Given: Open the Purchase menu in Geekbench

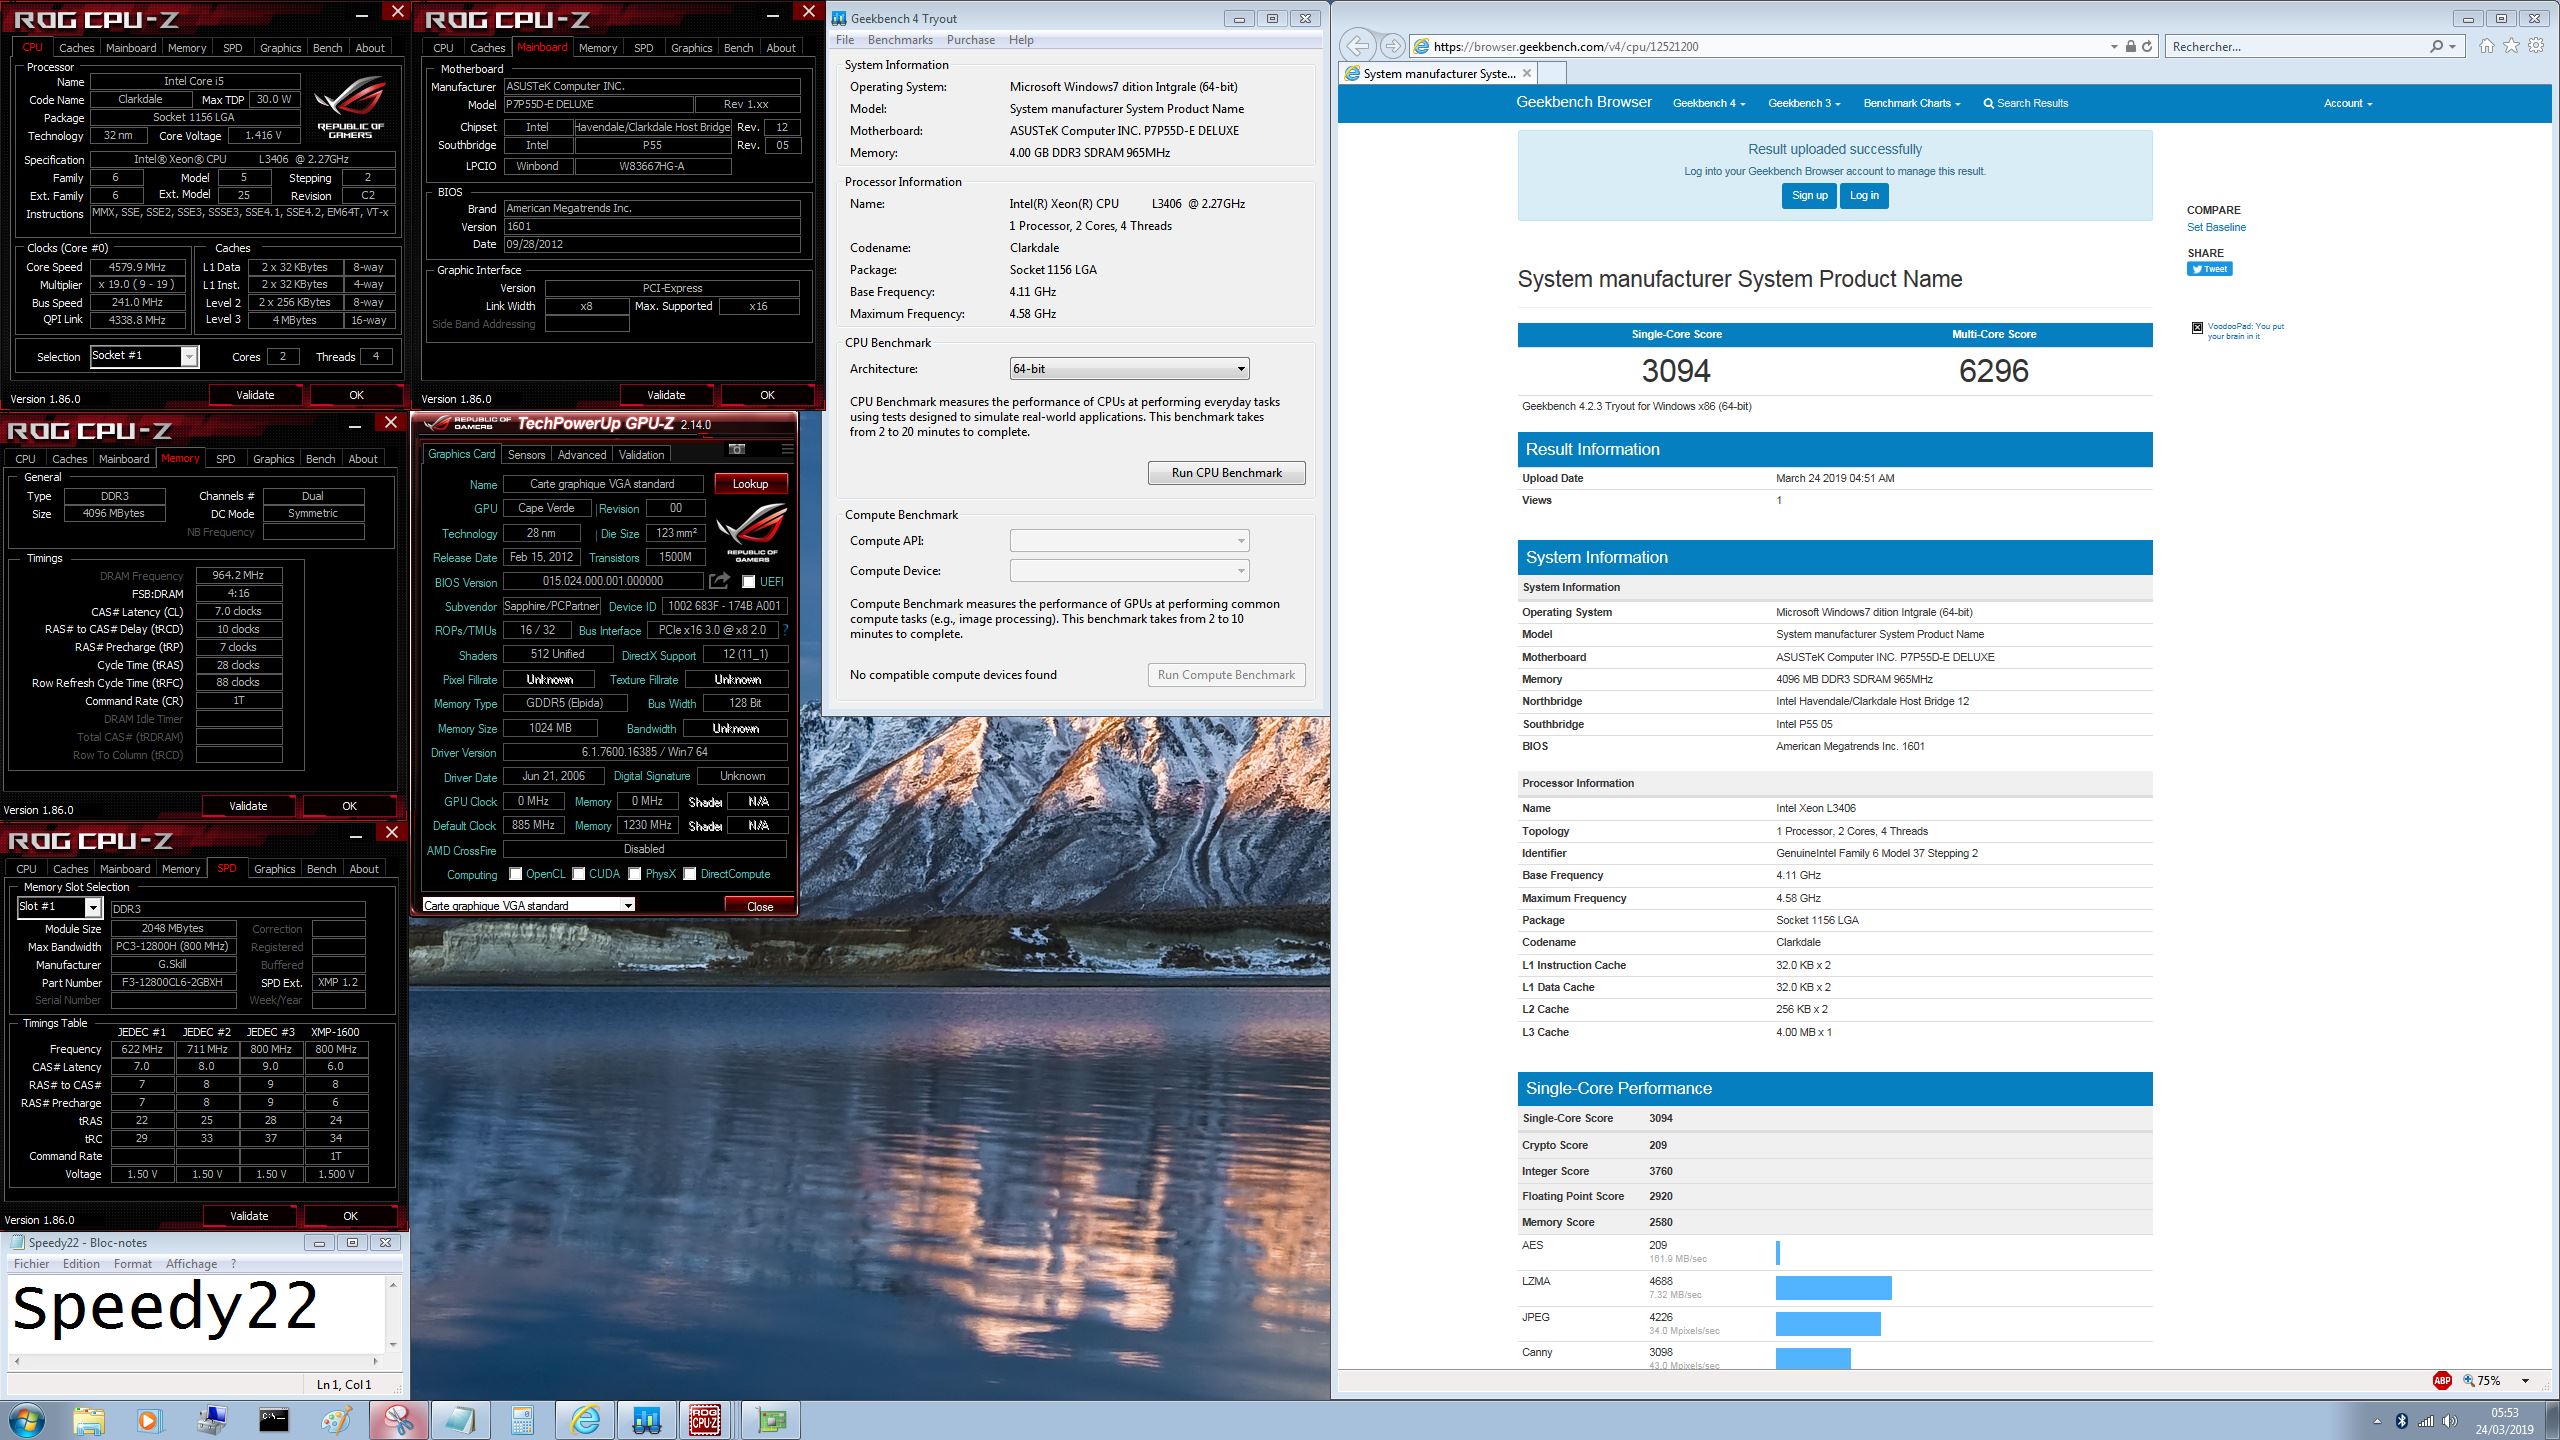Looking at the screenshot, I should point(970,40).
